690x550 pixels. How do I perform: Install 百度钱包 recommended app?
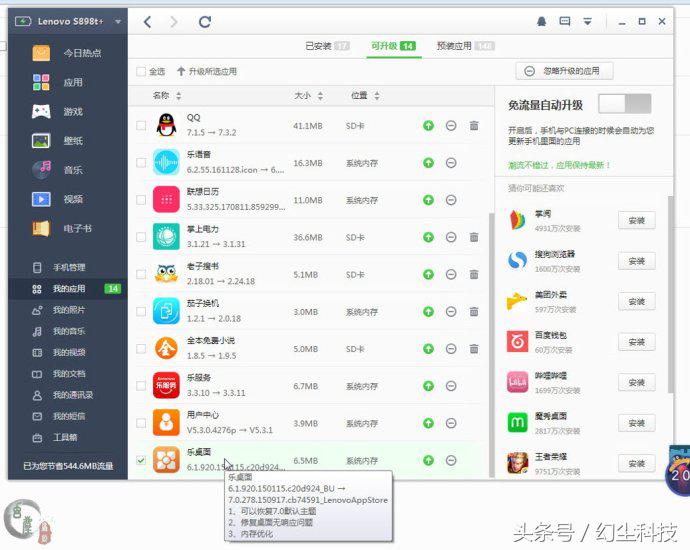(x=636, y=342)
